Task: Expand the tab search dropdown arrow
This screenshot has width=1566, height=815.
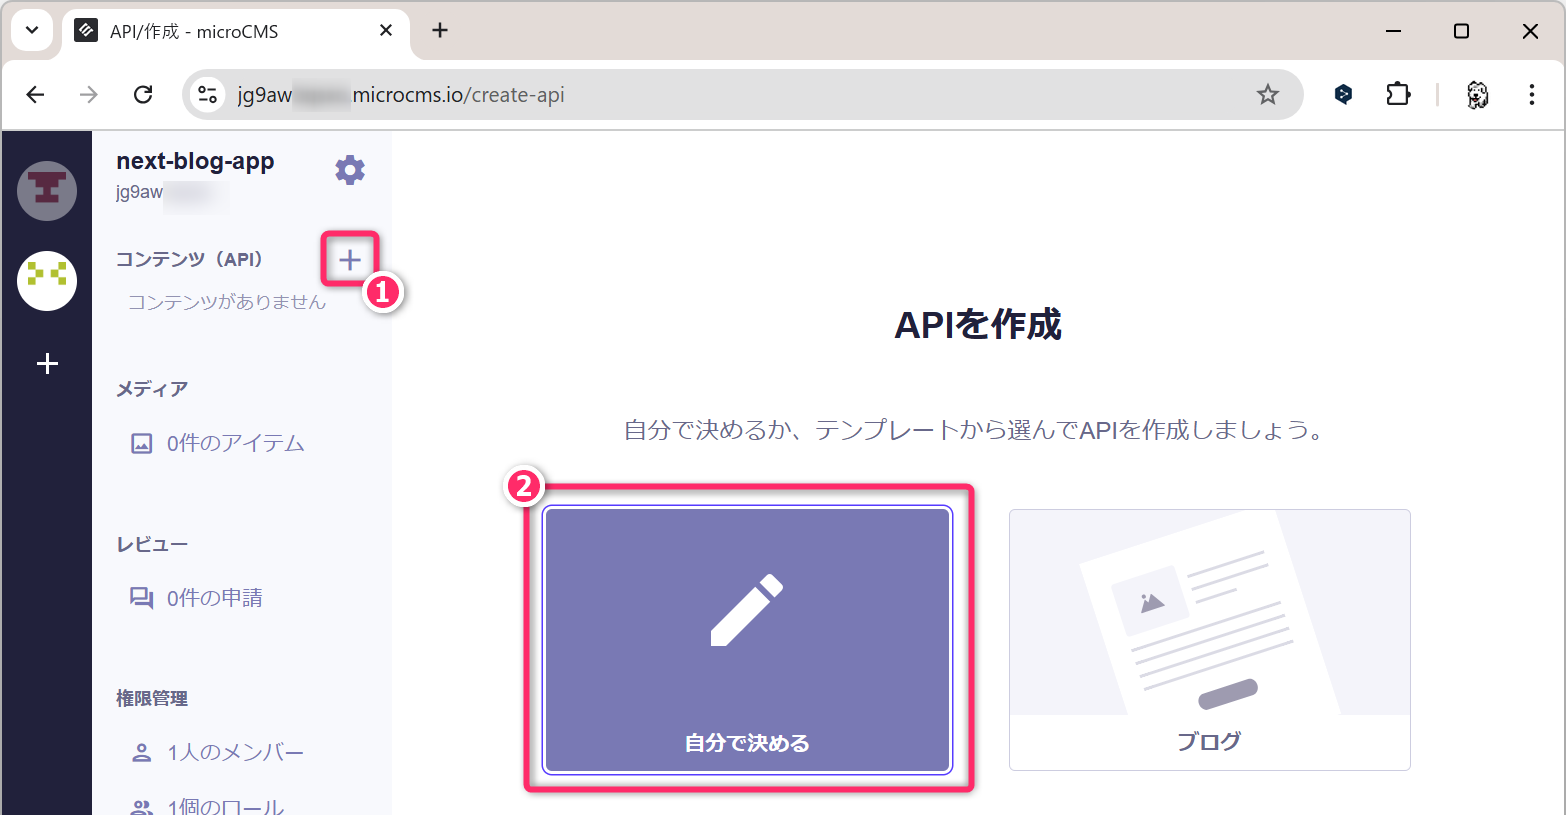Action: 32,31
